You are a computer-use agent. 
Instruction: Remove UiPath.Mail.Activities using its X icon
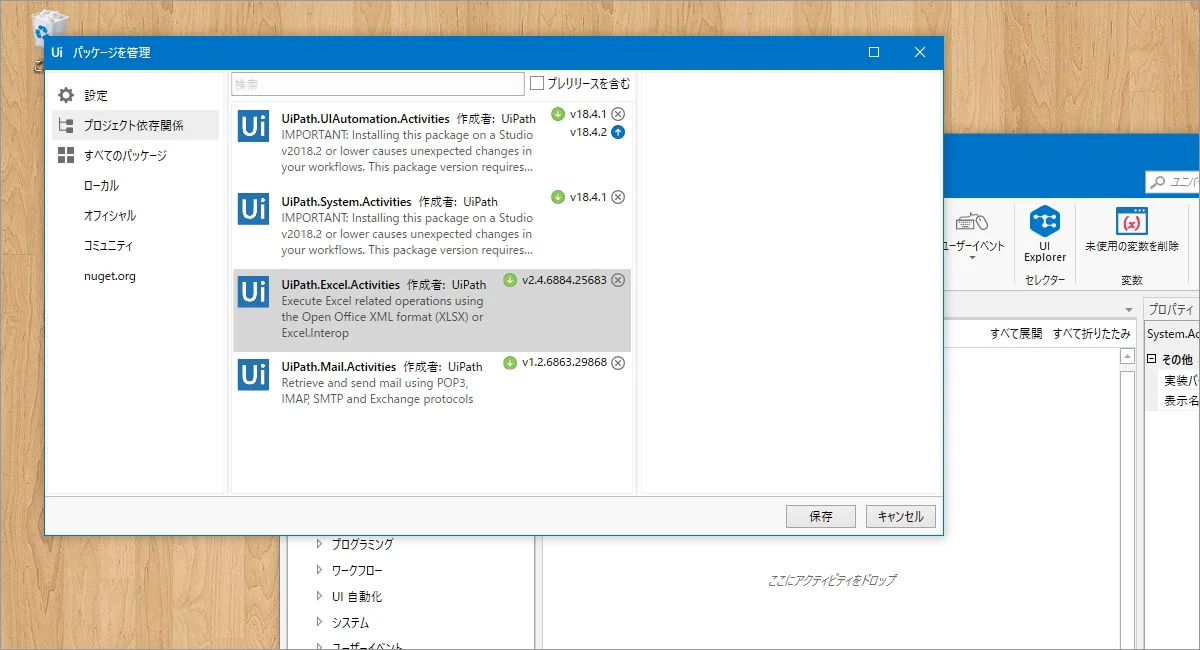618,363
